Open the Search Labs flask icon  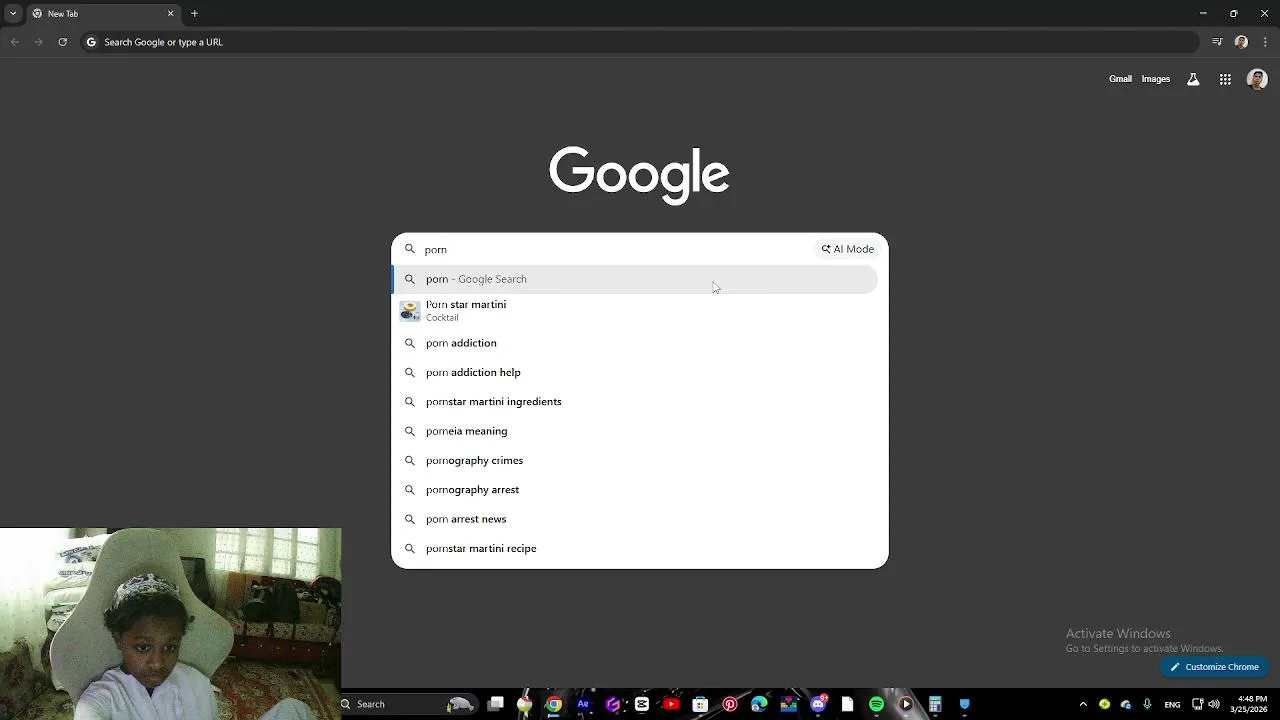1193,79
